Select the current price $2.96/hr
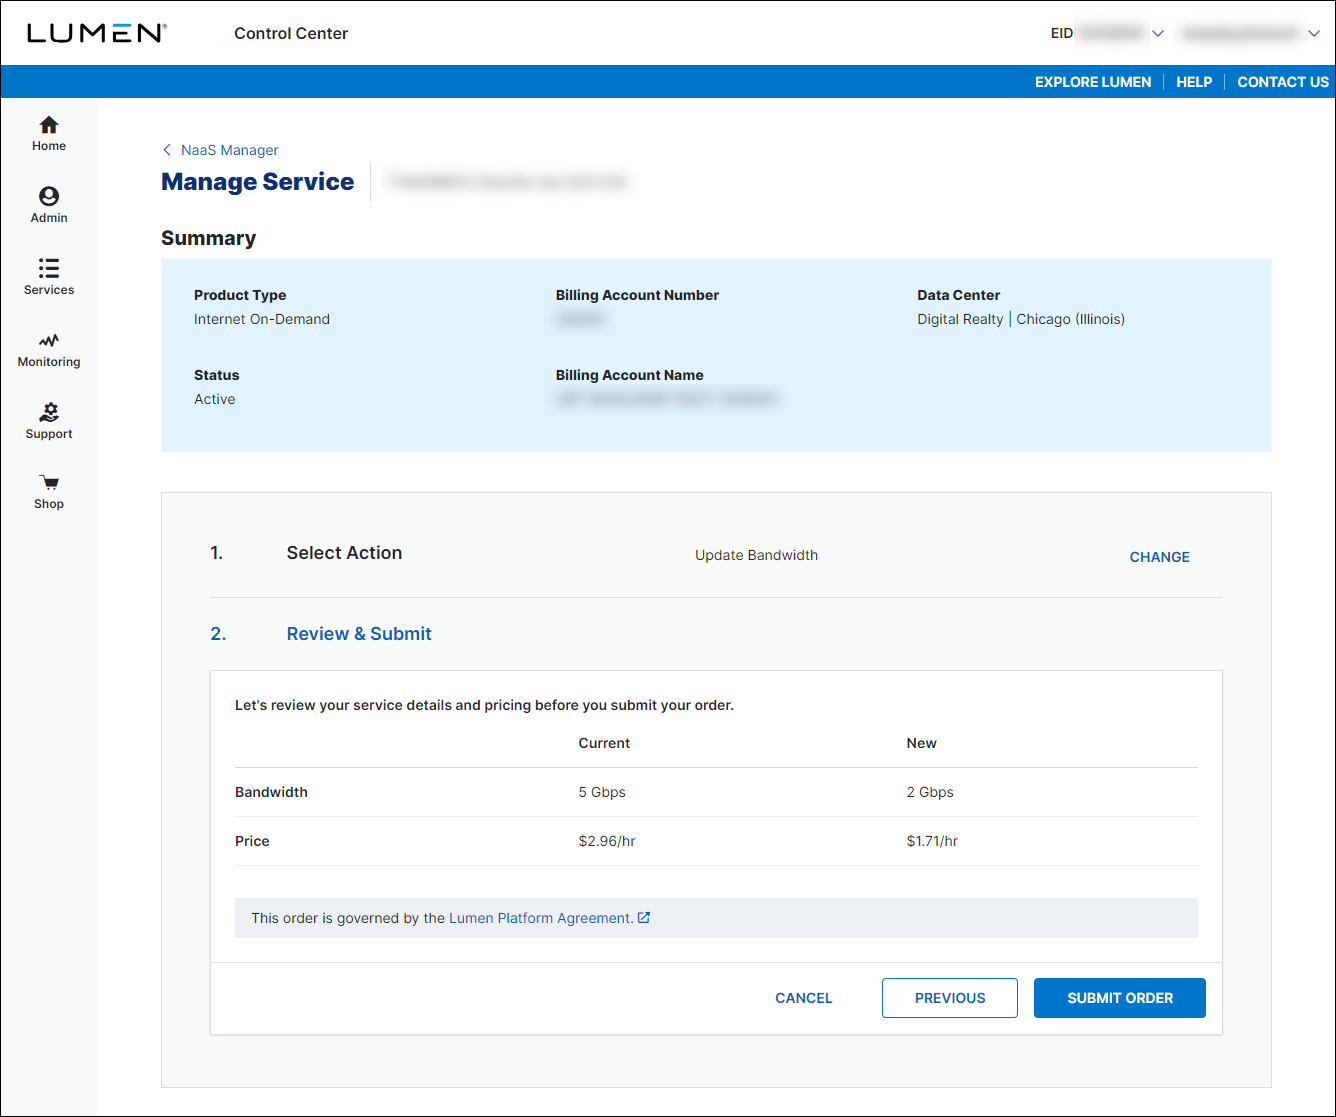This screenshot has width=1336, height=1117. coord(607,841)
